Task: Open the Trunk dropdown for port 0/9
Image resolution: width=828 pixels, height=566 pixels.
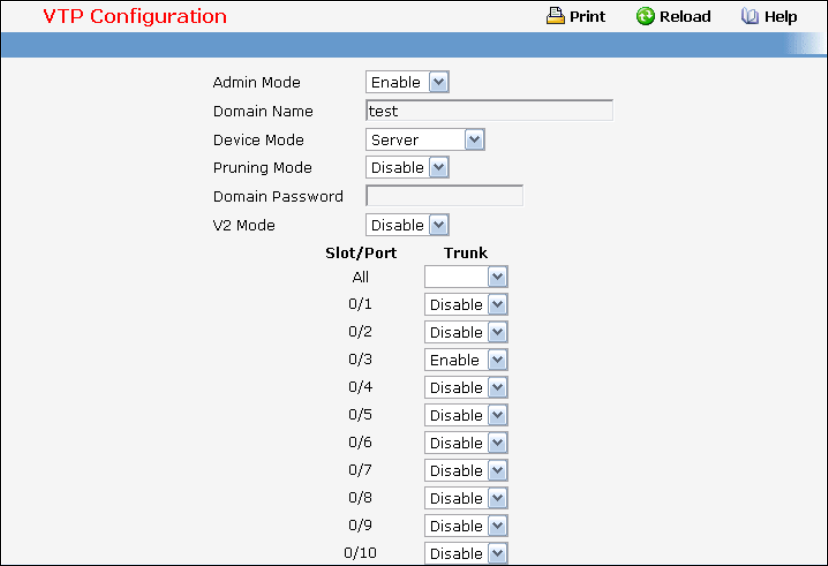Action: pyautogui.click(x=466, y=526)
